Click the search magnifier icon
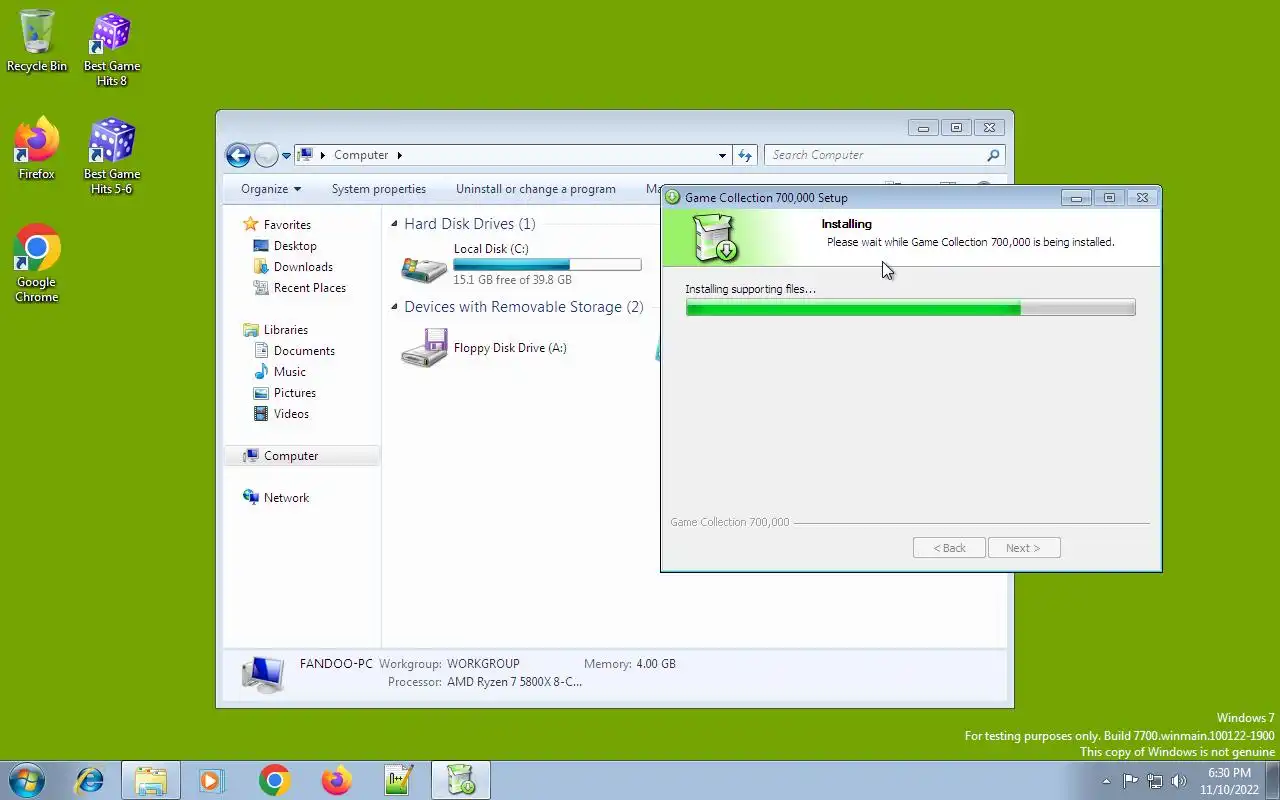 [993, 155]
